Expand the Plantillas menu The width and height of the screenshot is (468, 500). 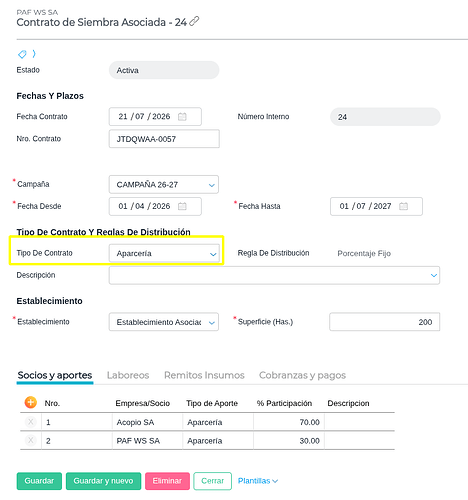click(258, 481)
